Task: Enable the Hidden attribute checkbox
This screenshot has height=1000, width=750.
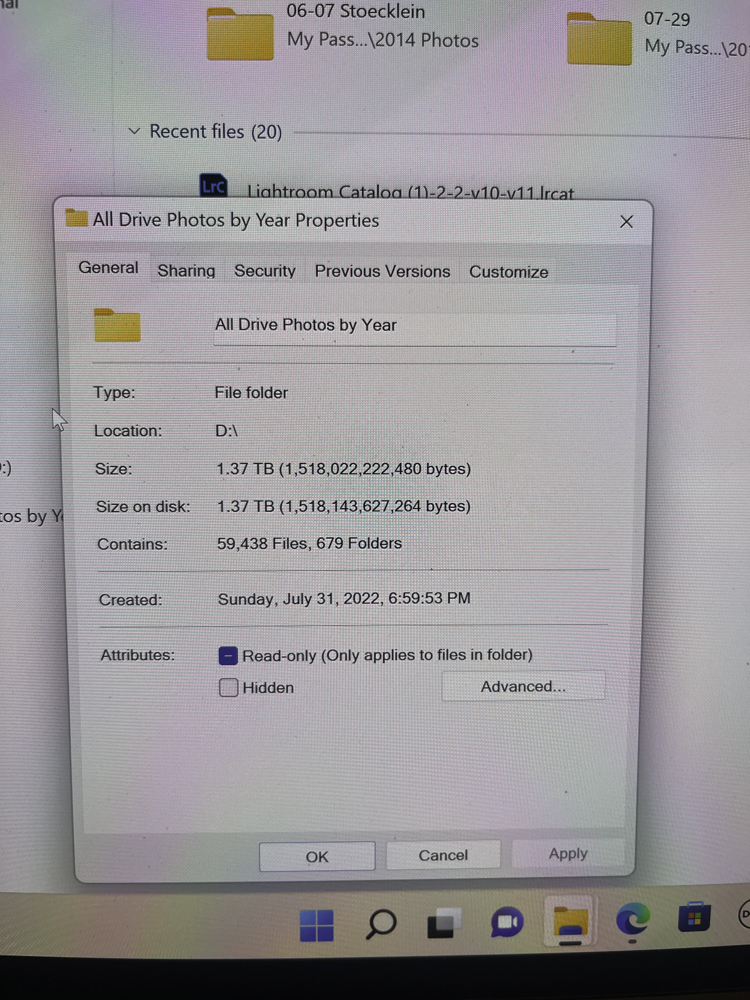Action: (228, 688)
